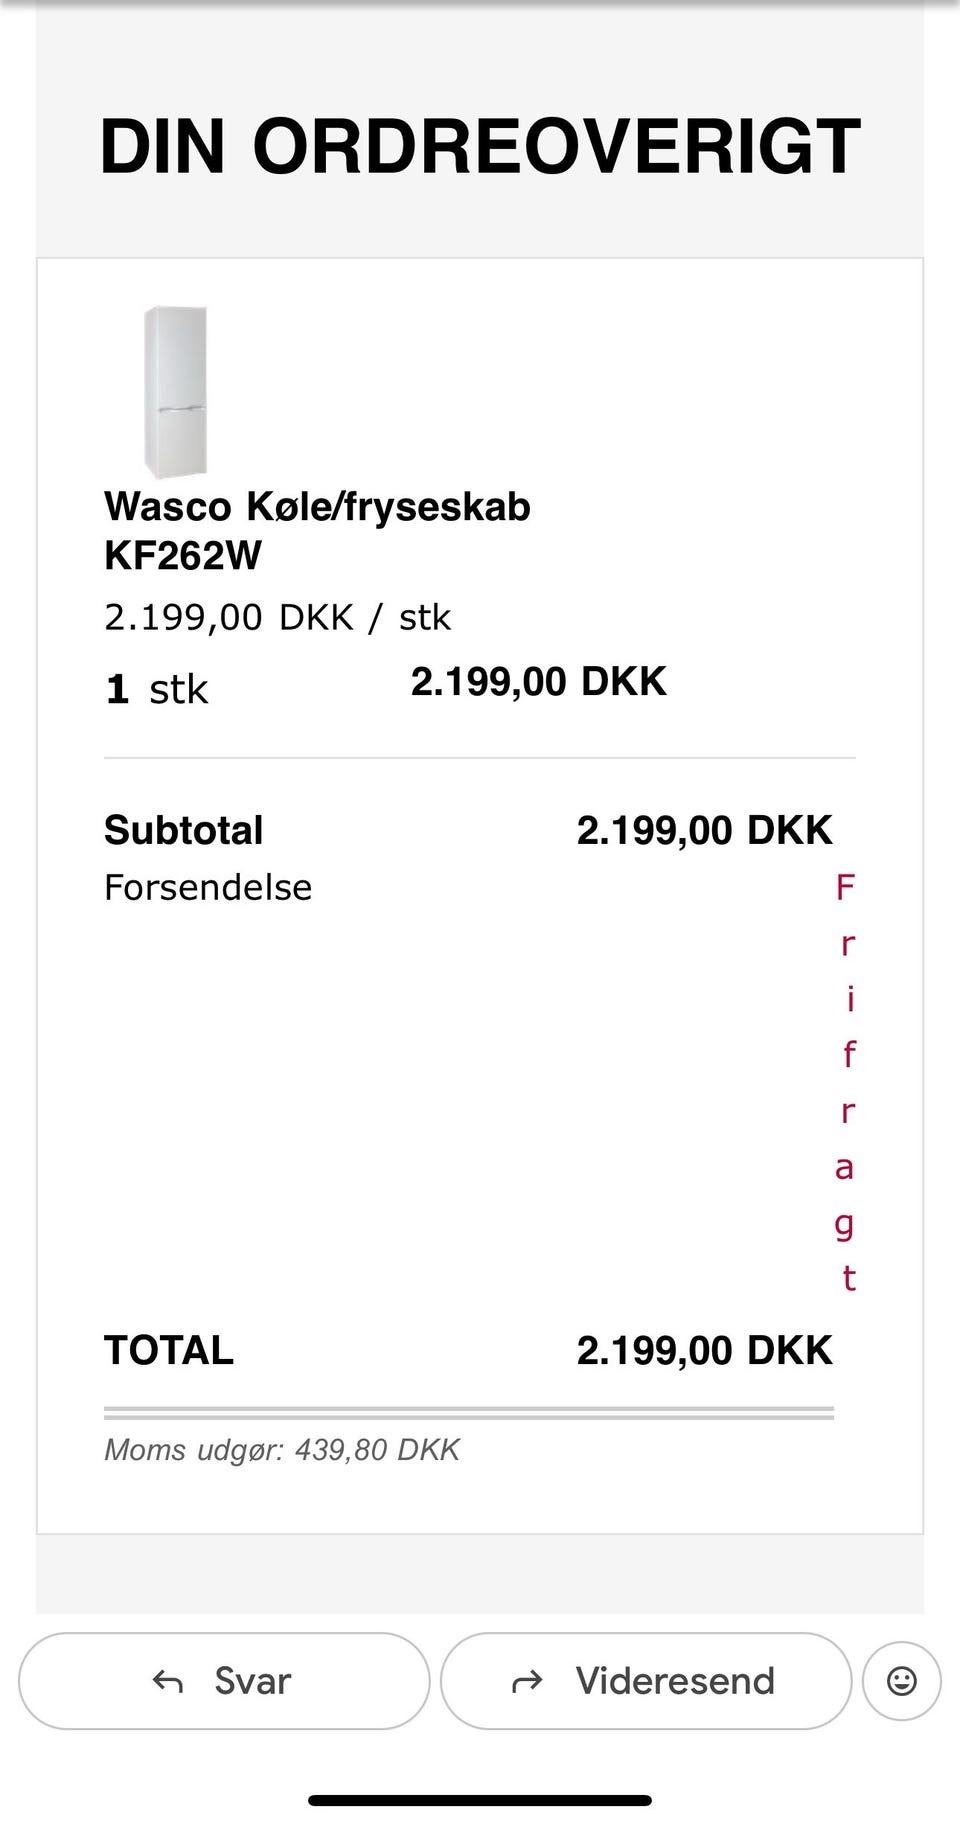The height and width of the screenshot is (1824, 960).
Task: Open the Wasco fridge product thumbnail
Action: pyautogui.click(x=176, y=392)
